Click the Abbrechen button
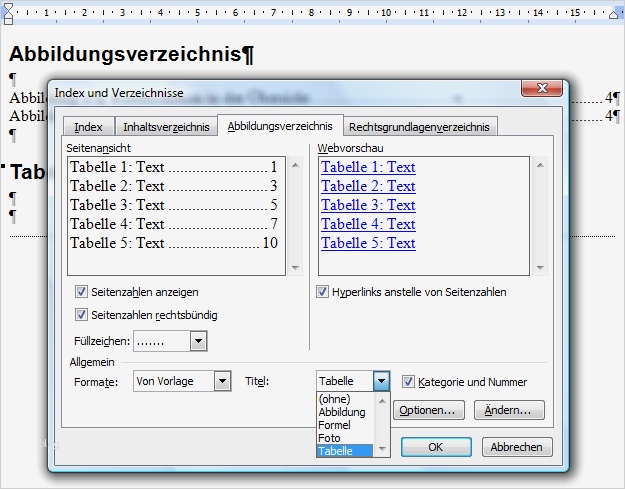Image resolution: width=625 pixels, height=489 pixels. pyautogui.click(x=517, y=447)
